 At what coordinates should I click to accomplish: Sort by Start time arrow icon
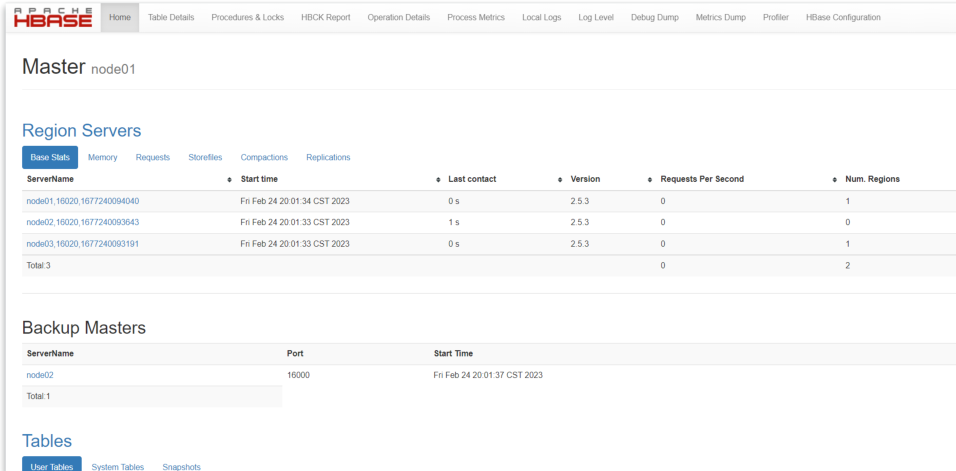coord(438,180)
